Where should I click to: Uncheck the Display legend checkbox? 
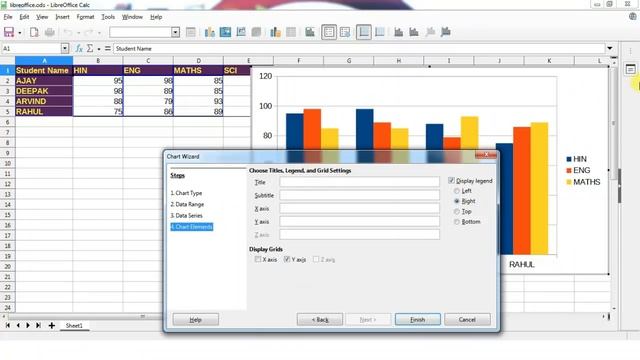click(x=451, y=180)
